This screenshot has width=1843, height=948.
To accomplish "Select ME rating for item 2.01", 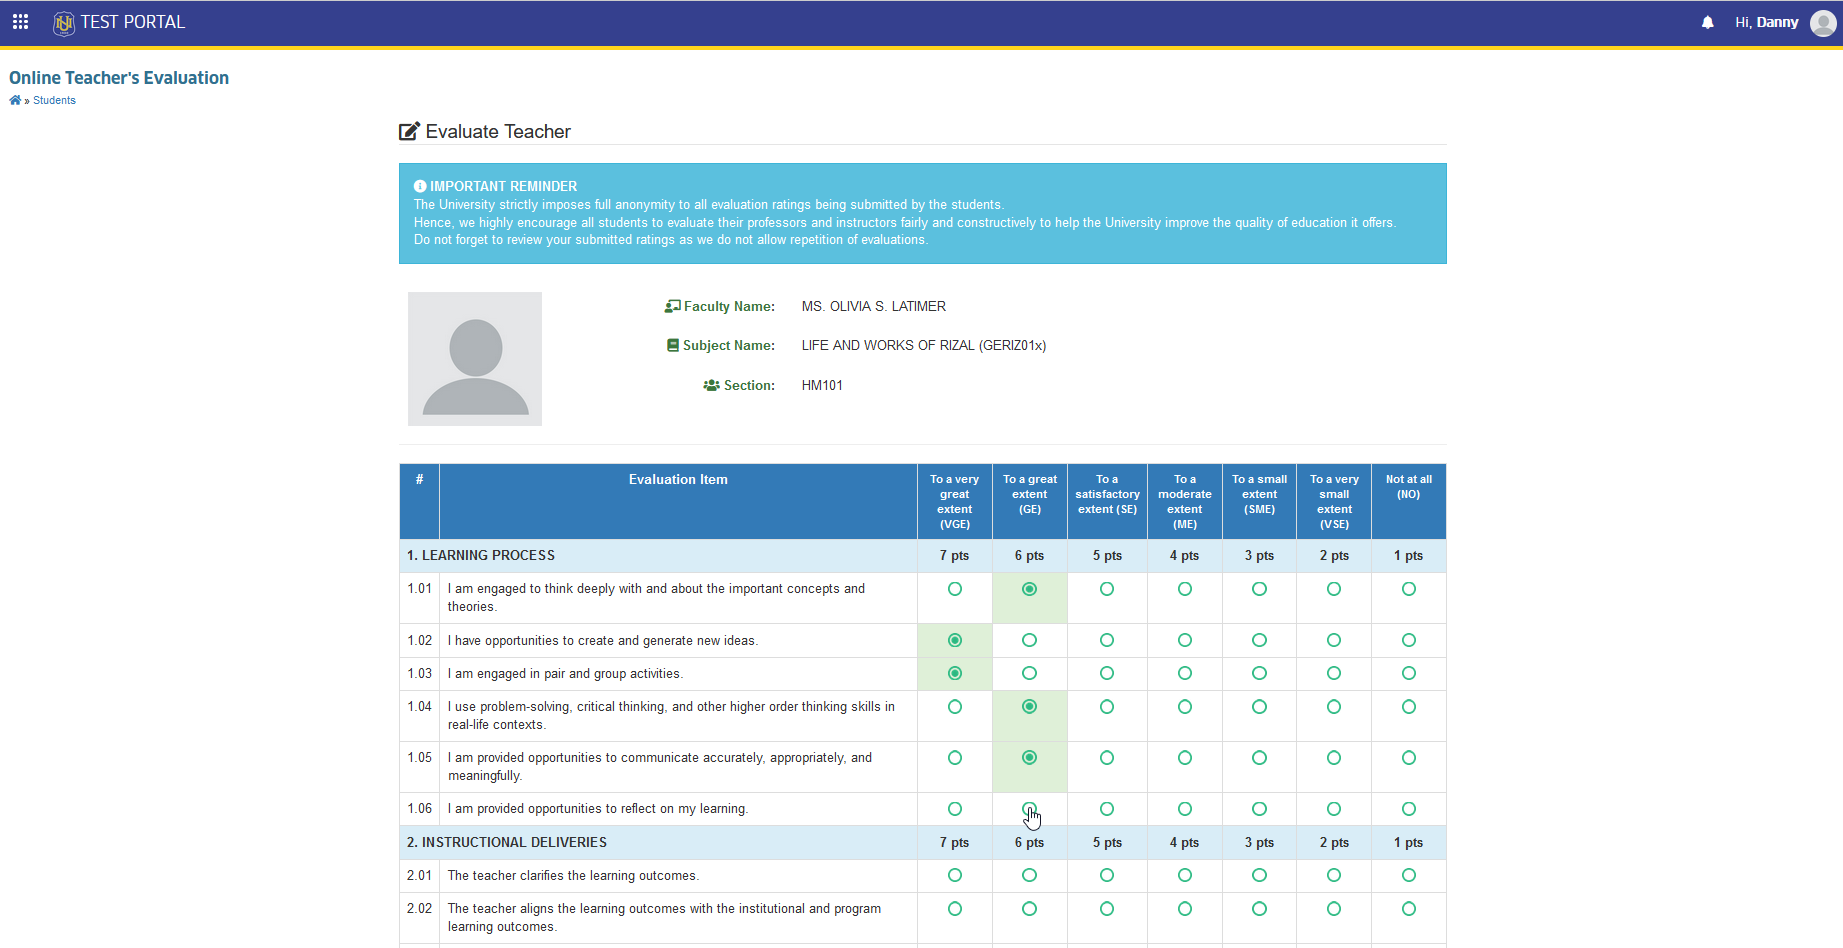I will click(x=1185, y=875).
